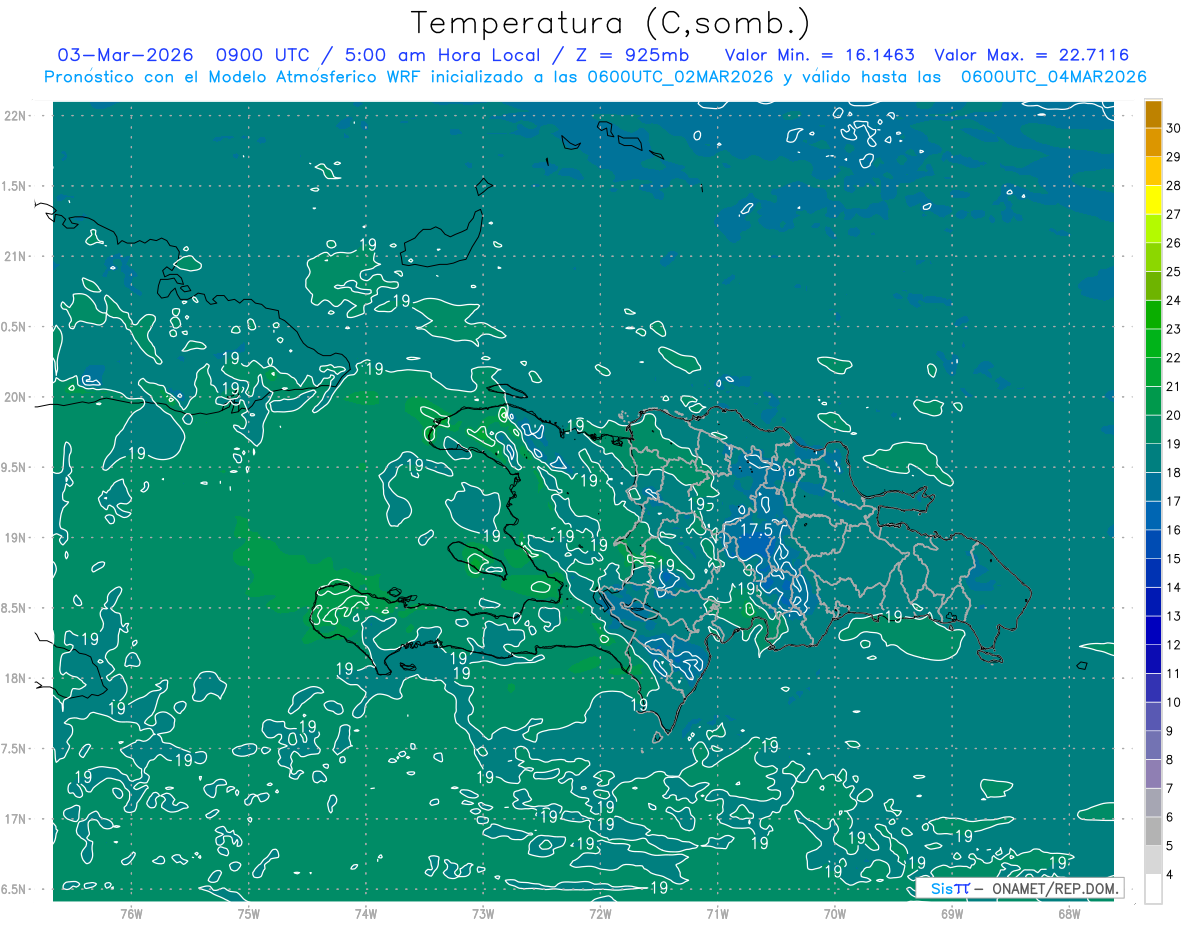Click the '71W' longitude axis label
This screenshot has width=1200, height=927.
point(717,913)
